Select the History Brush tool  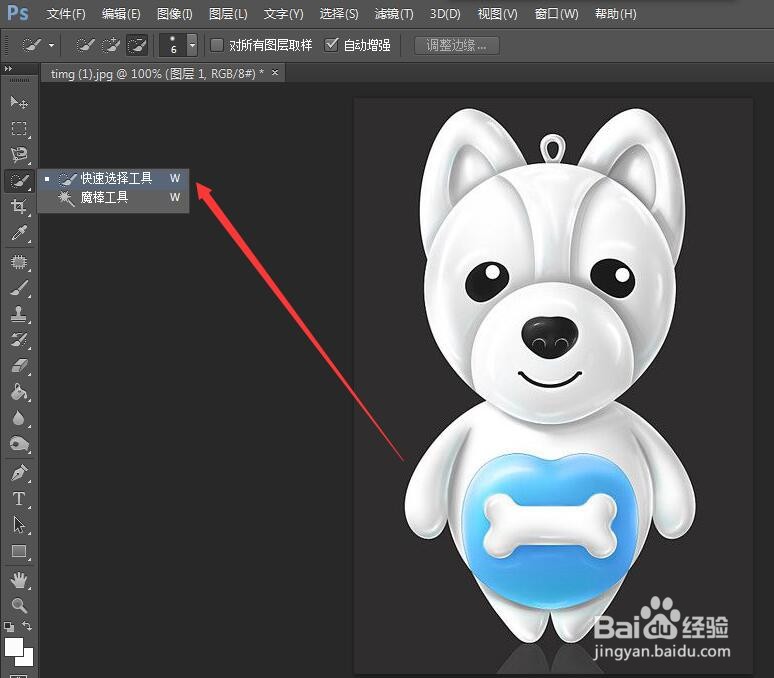(x=19, y=340)
